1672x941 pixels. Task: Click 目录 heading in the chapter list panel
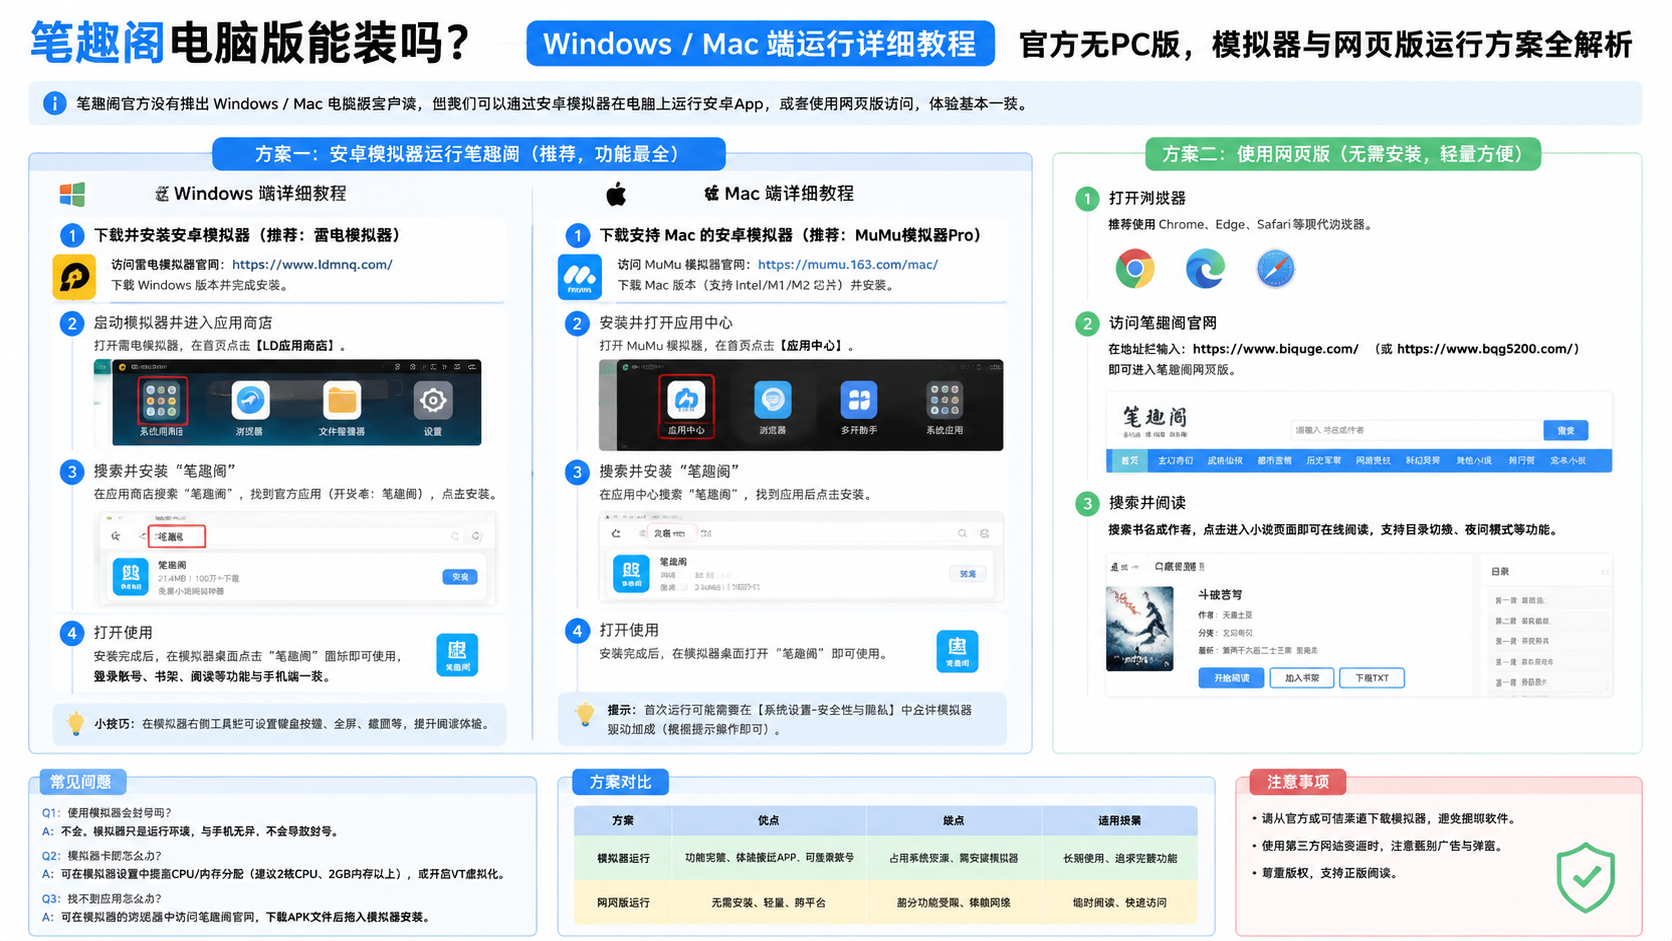[1500, 572]
